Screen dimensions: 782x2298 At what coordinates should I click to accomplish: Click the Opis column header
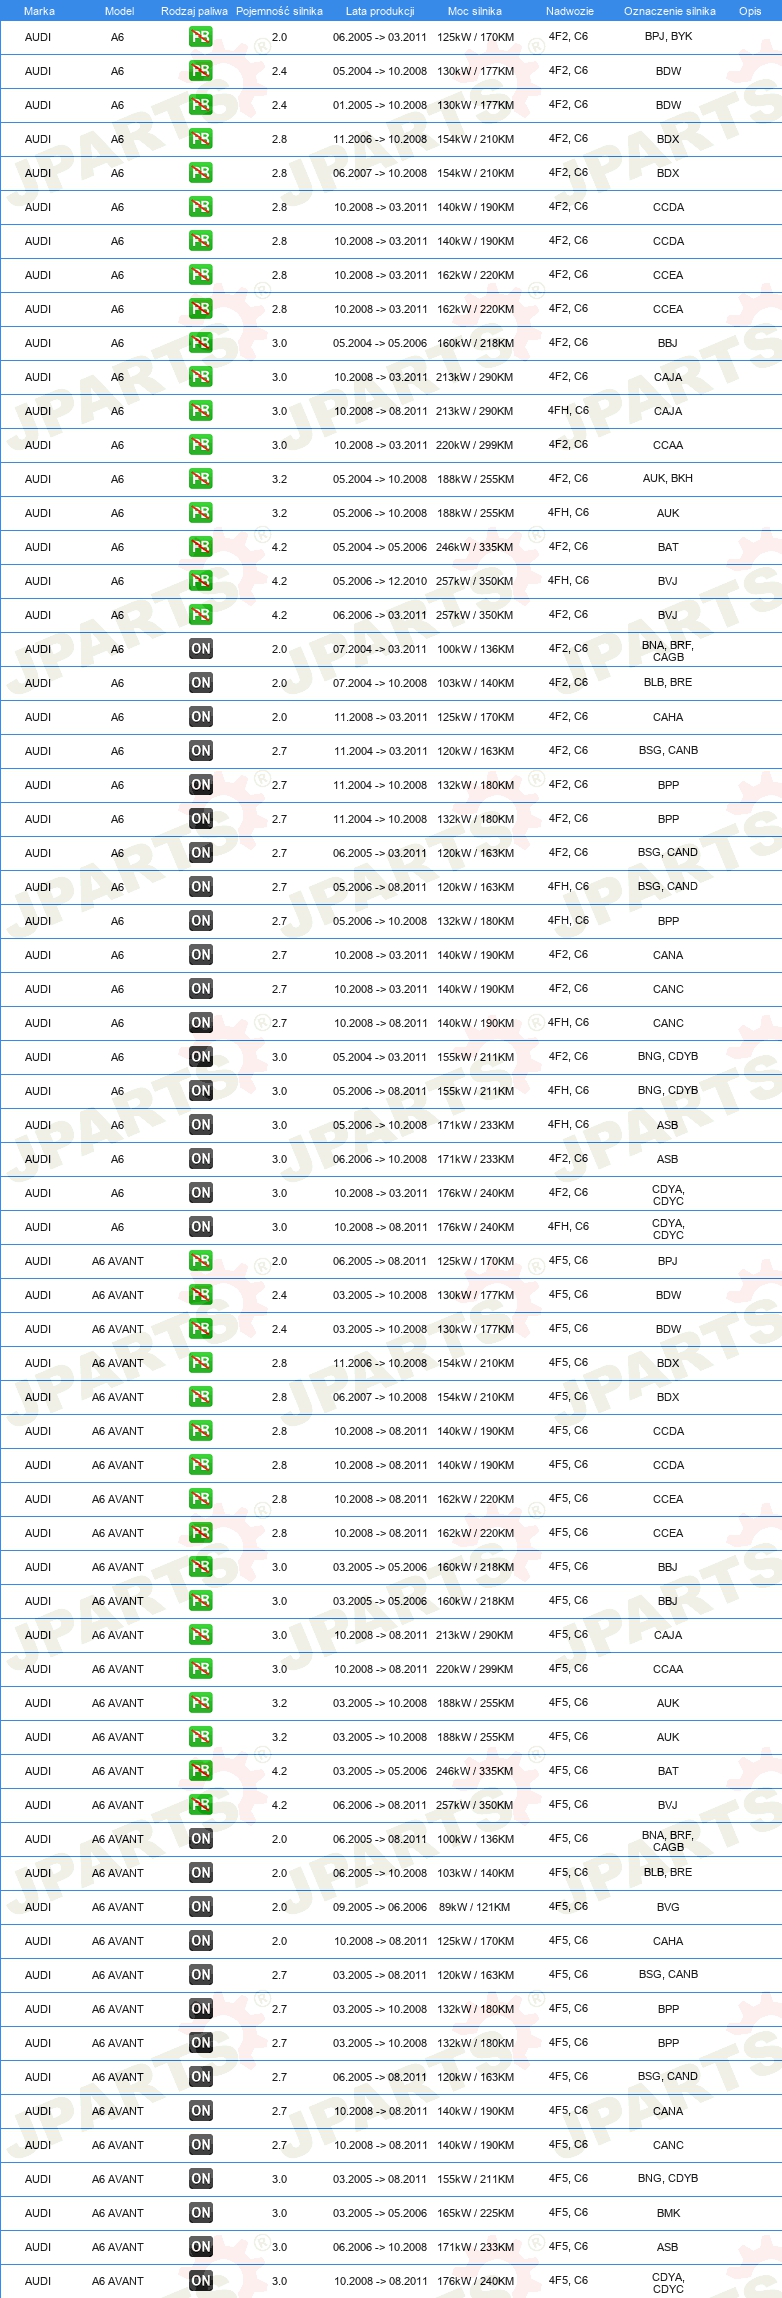coord(750,11)
